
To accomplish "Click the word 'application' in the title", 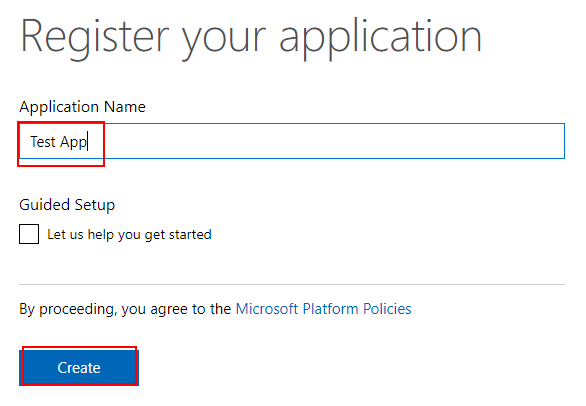I will pos(380,39).
